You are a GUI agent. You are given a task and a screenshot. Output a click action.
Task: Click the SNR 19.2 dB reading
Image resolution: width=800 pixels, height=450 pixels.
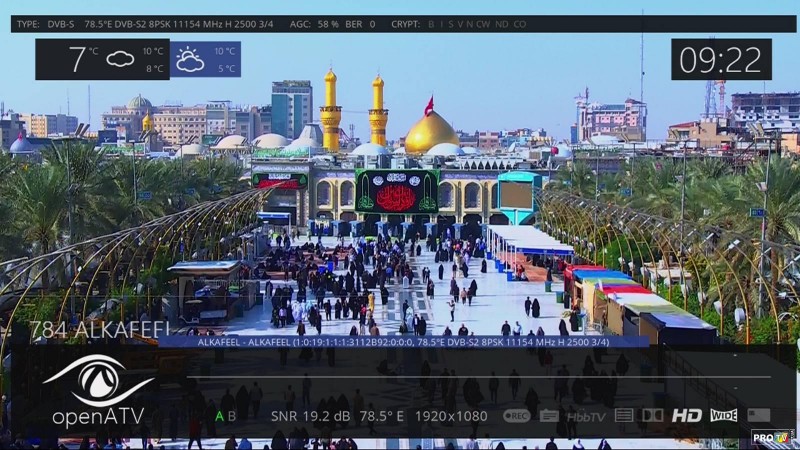[x=309, y=416]
